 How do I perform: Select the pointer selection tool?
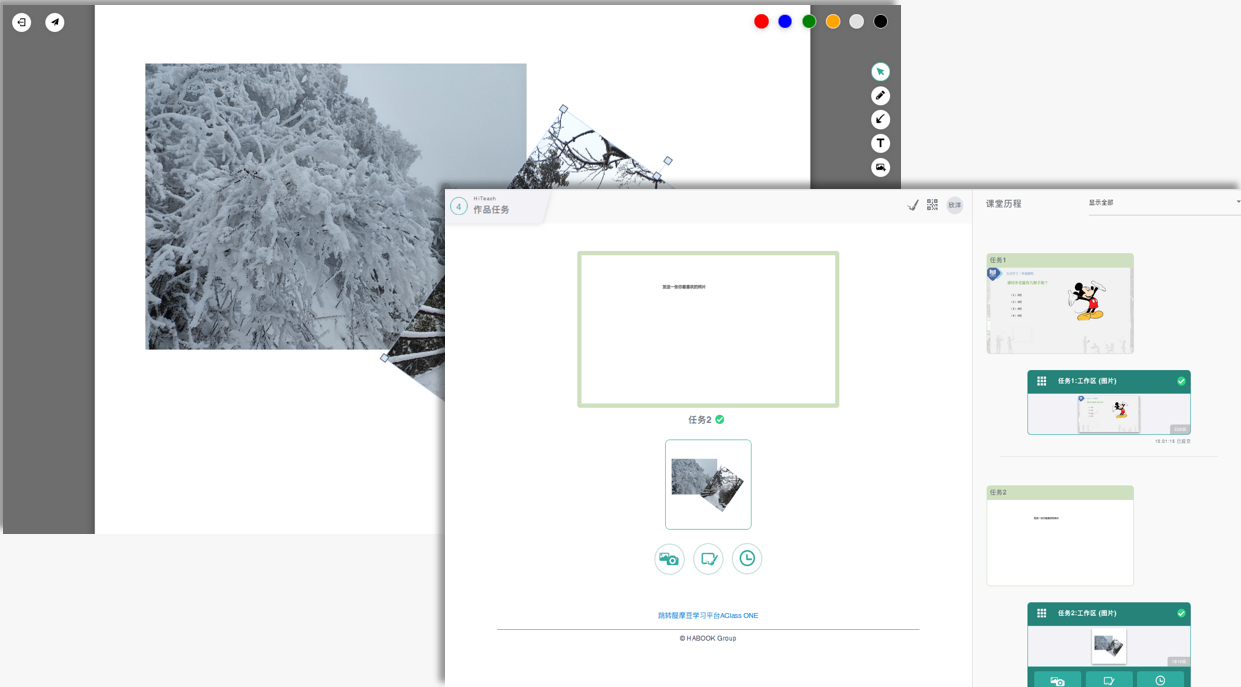point(880,72)
